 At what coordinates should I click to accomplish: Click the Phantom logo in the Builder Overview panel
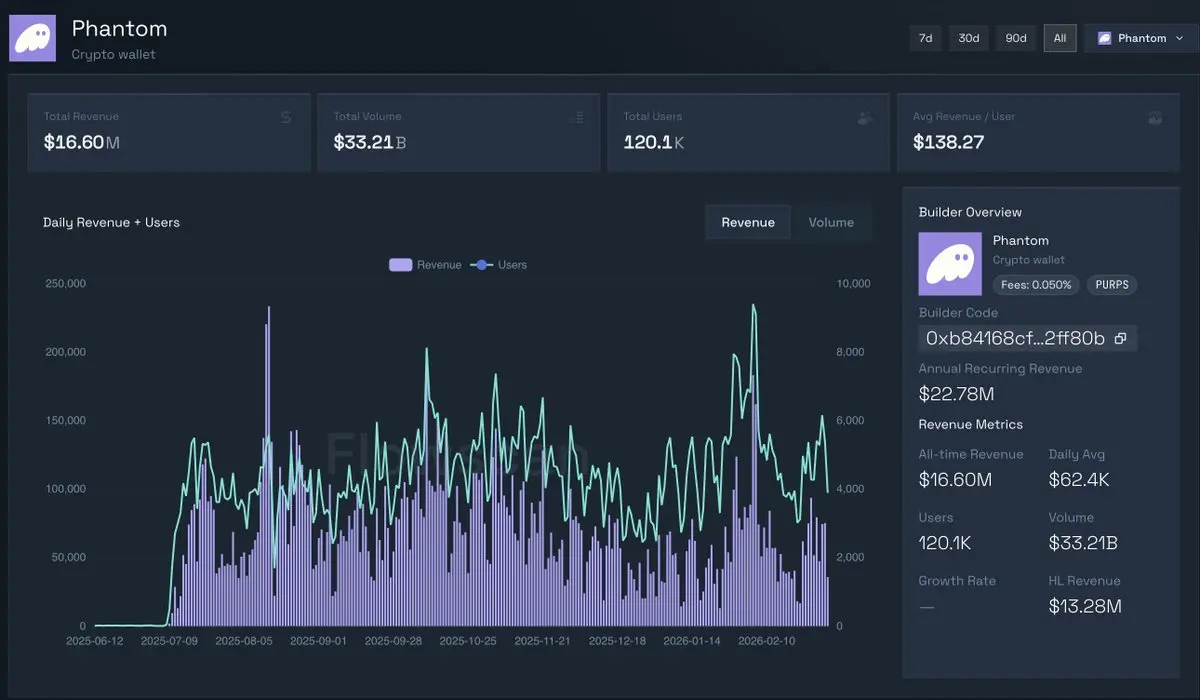click(x=950, y=264)
